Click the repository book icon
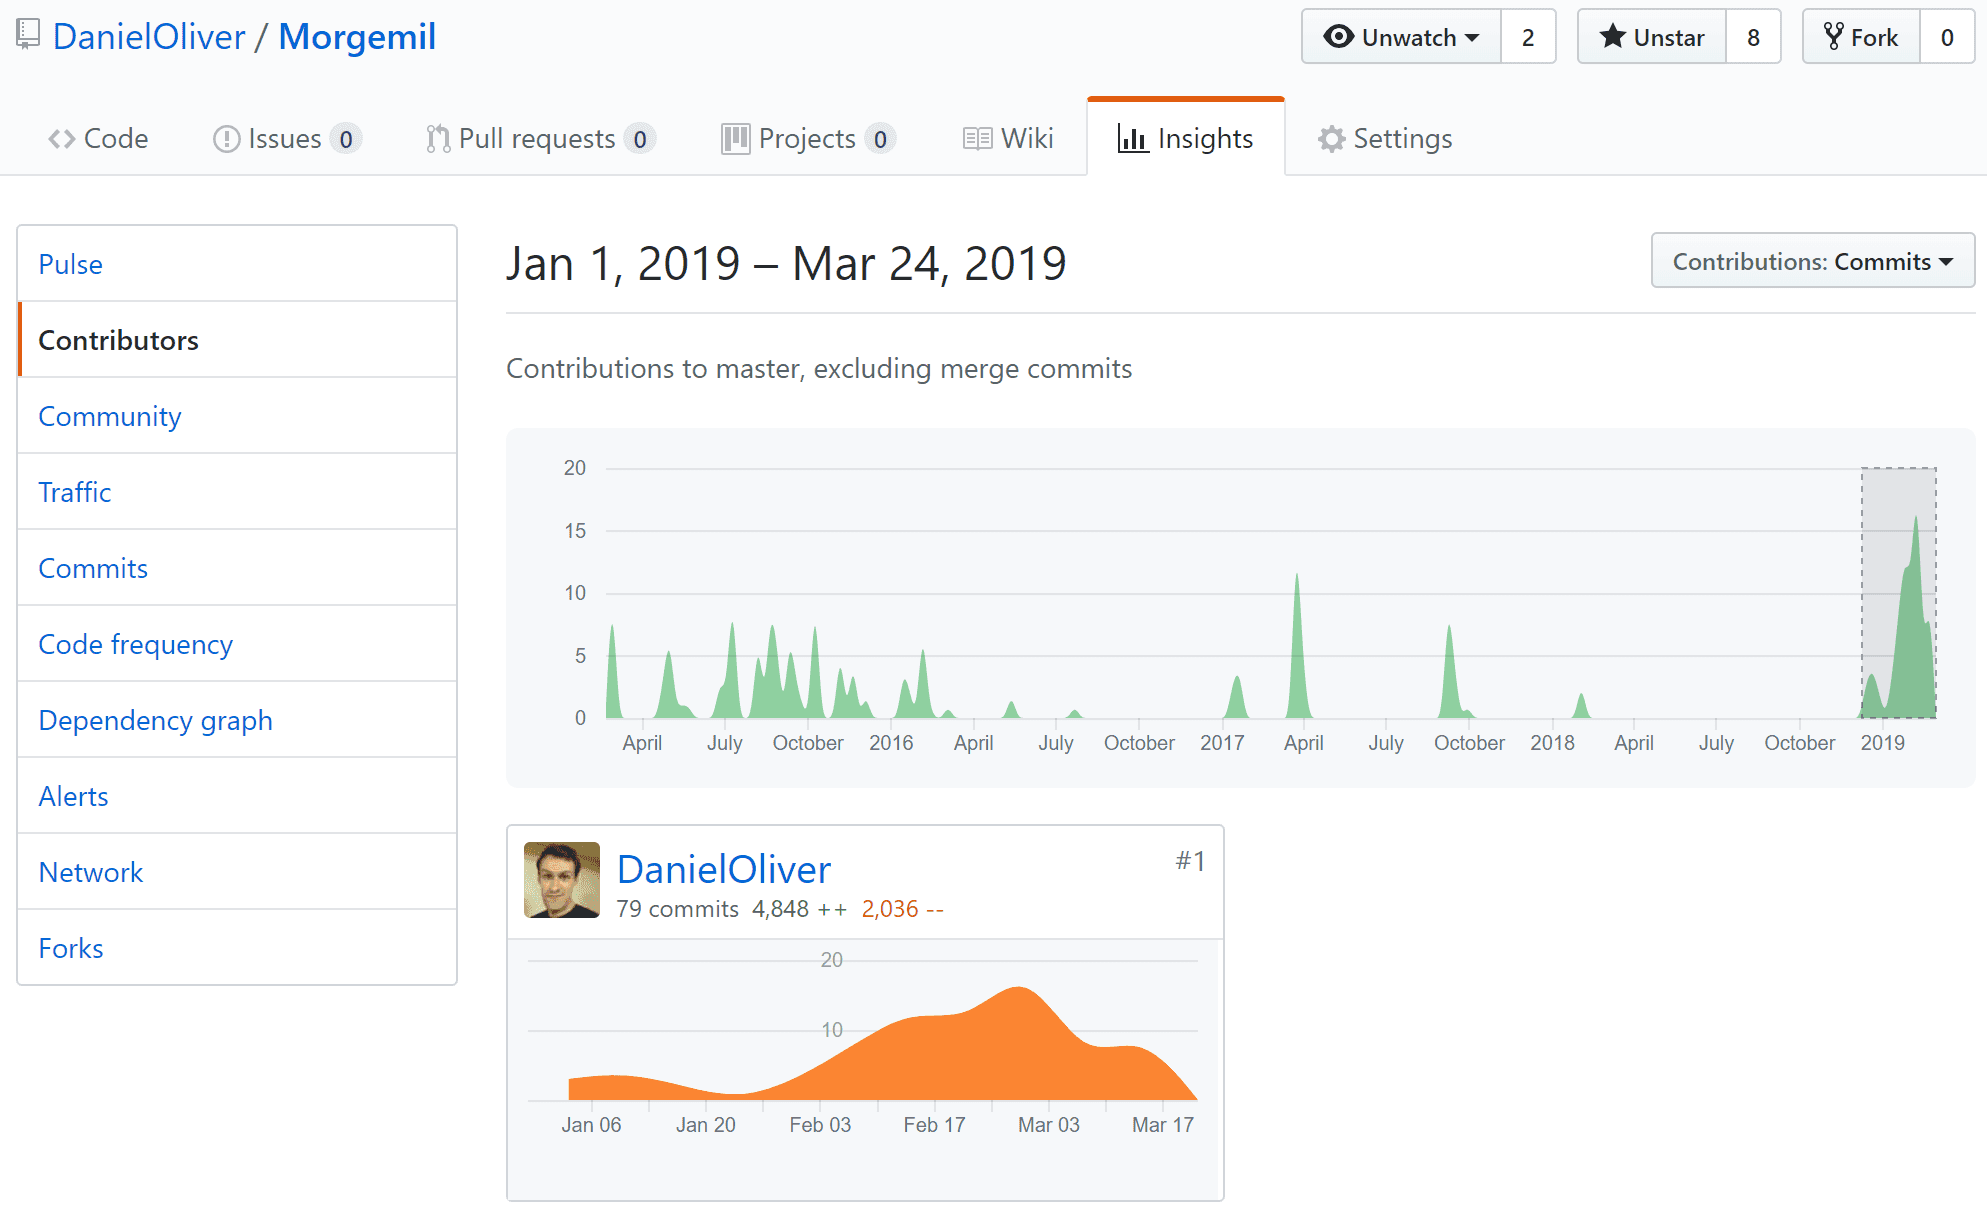 pos(28,35)
